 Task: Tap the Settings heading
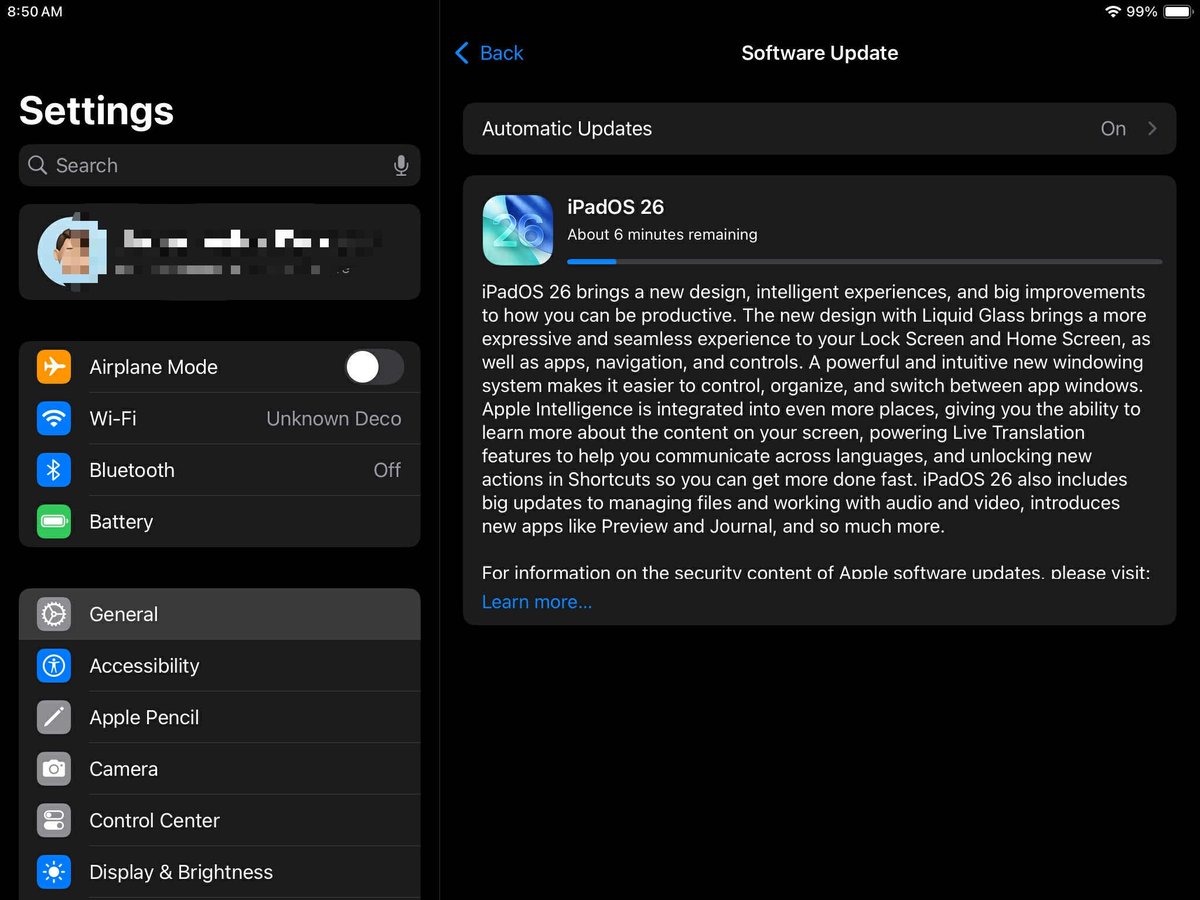click(96, 111)
